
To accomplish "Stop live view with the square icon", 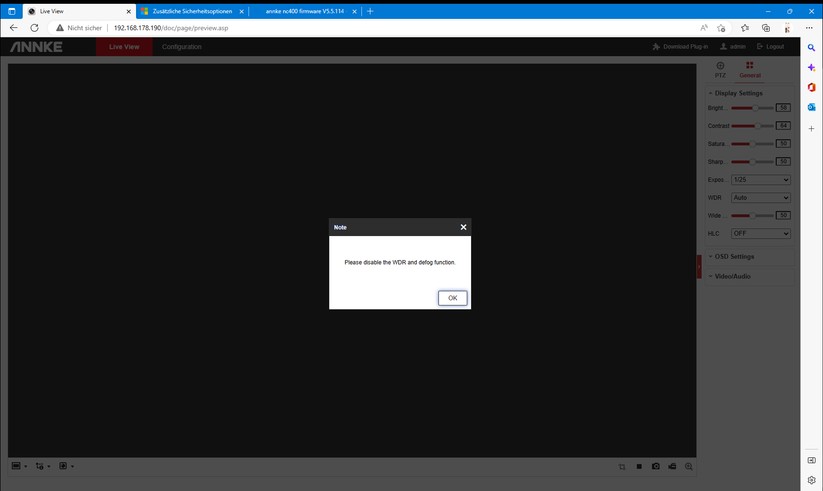I will 639,466.
